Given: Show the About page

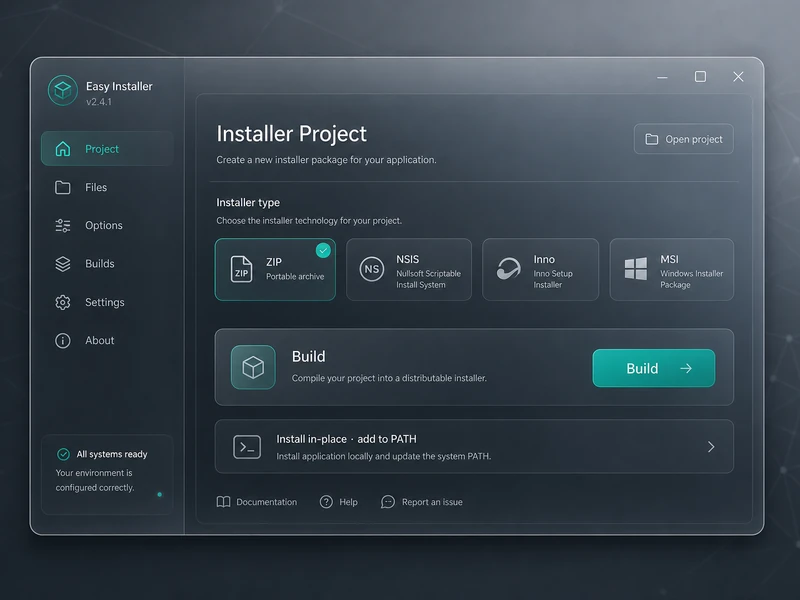Looking at the screenshot, I should pos(107,340).
